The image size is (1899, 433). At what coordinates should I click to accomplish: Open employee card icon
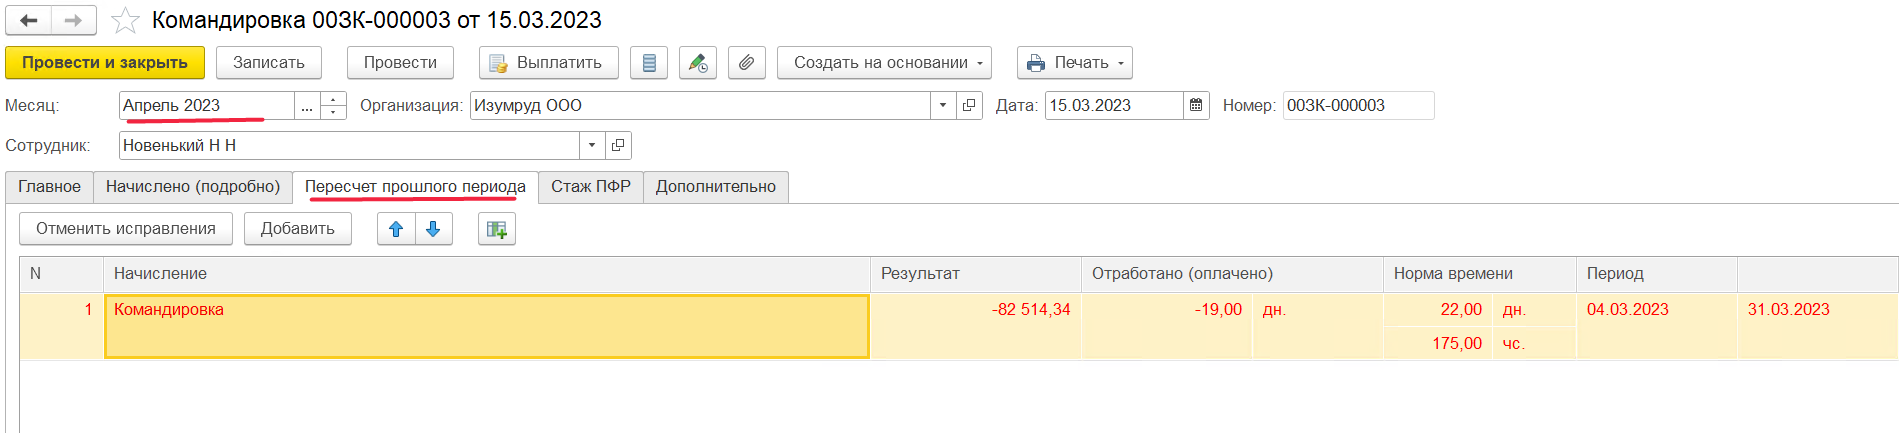618,145
